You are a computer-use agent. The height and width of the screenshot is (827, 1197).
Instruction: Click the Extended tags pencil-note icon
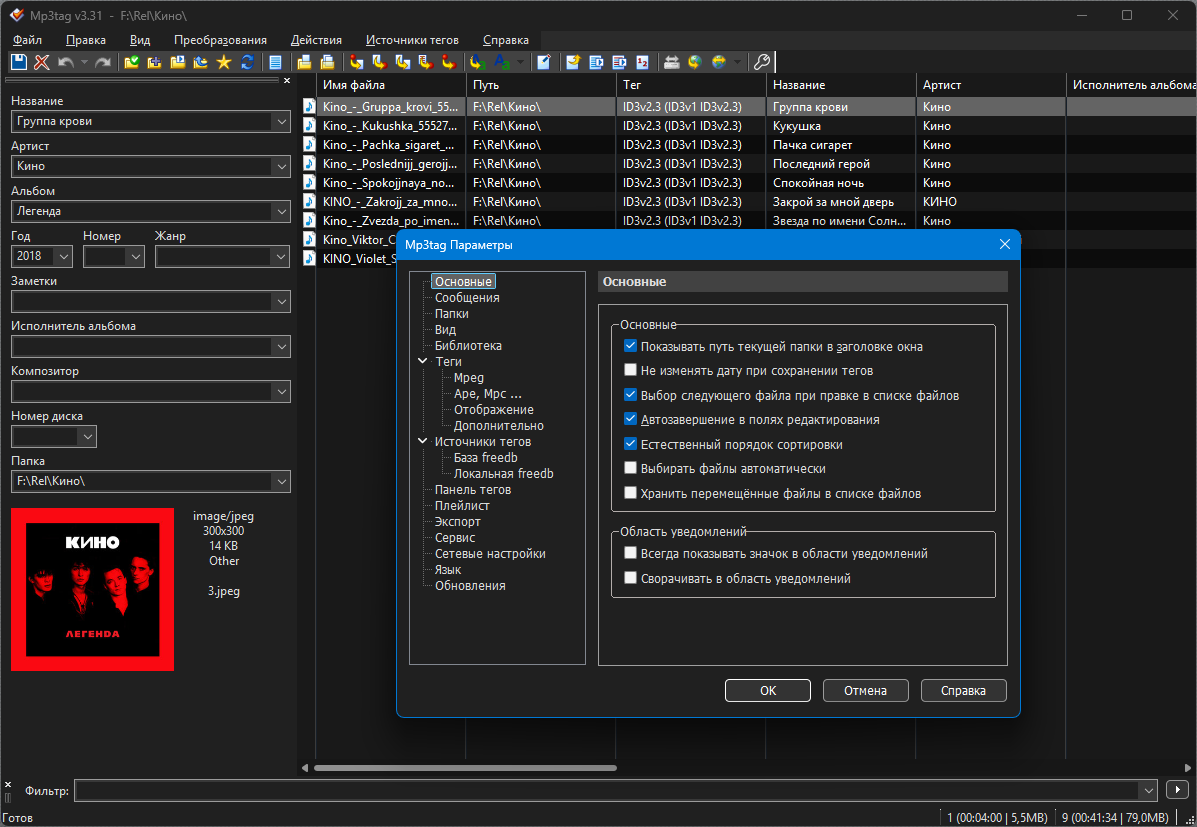(x=544, y=62)
